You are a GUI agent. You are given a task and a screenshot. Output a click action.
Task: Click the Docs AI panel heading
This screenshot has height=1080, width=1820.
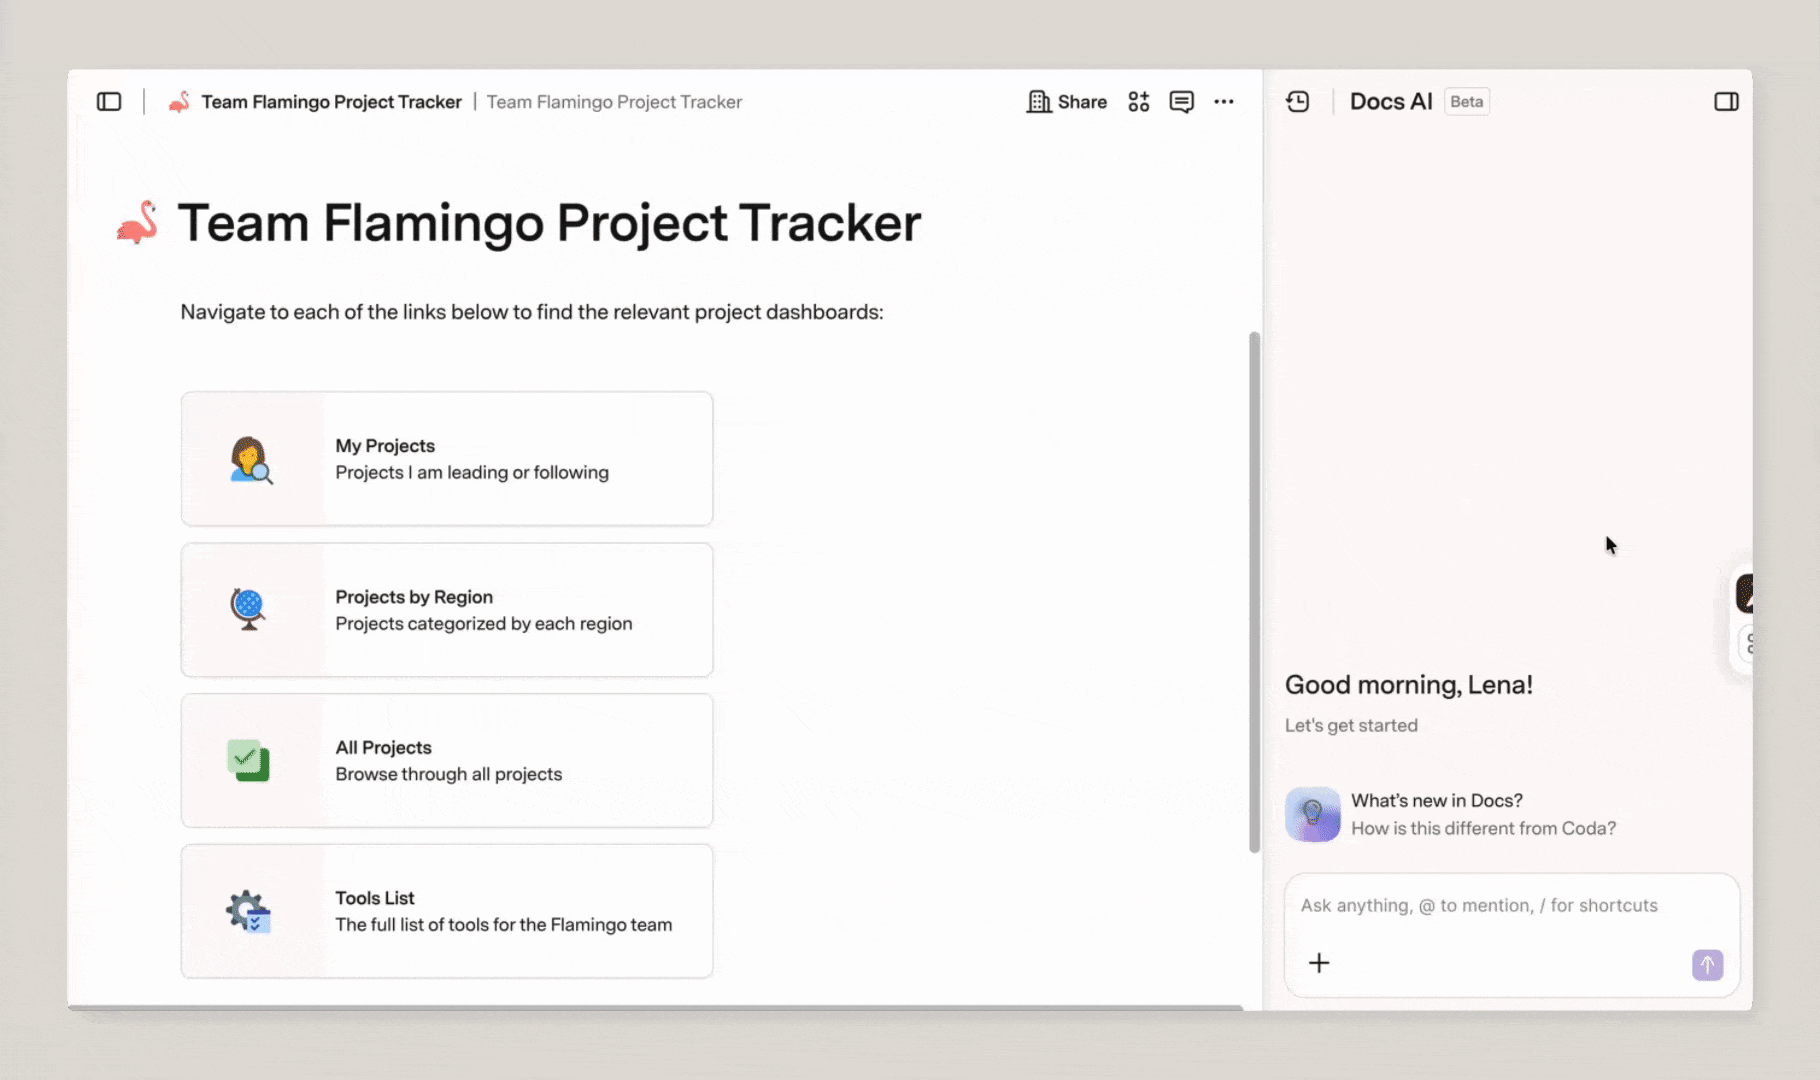(1391, 102)
